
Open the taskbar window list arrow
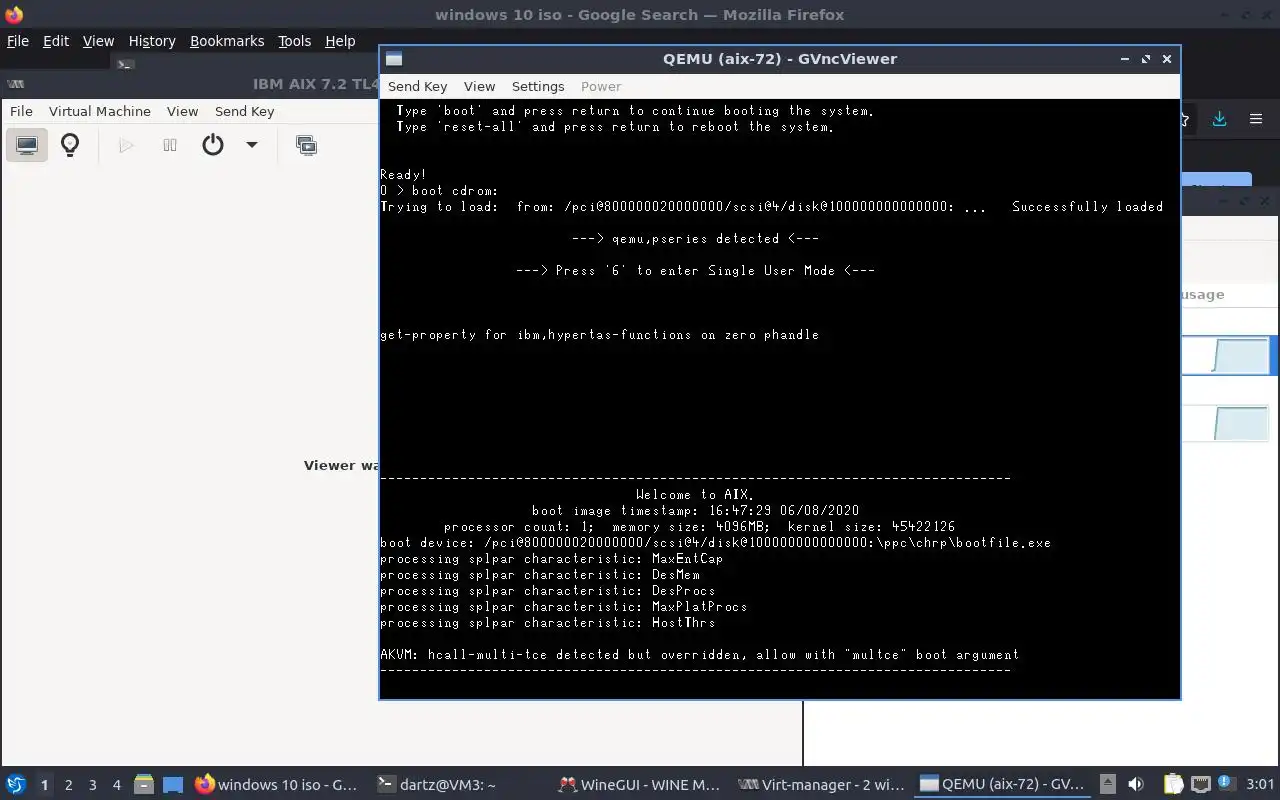(1108, 784)
